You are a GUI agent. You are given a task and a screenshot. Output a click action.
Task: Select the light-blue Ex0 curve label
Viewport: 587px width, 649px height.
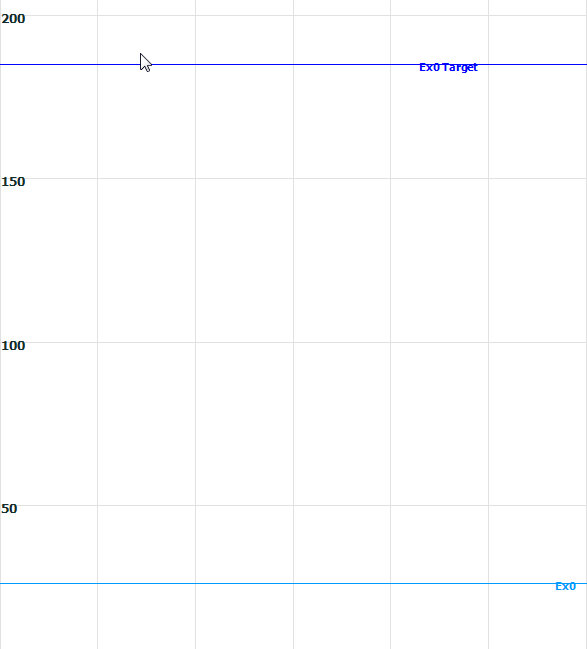[x=565, y=587]
